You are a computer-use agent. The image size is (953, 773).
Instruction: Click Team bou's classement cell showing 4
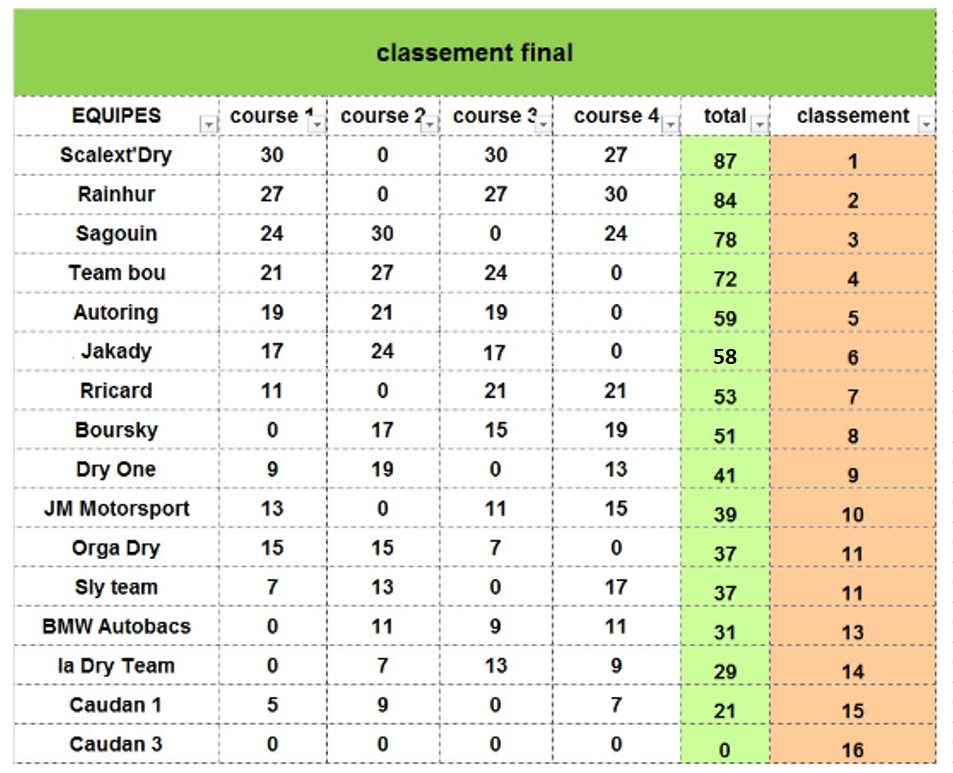pyautogui.click(x=852, y=279)
